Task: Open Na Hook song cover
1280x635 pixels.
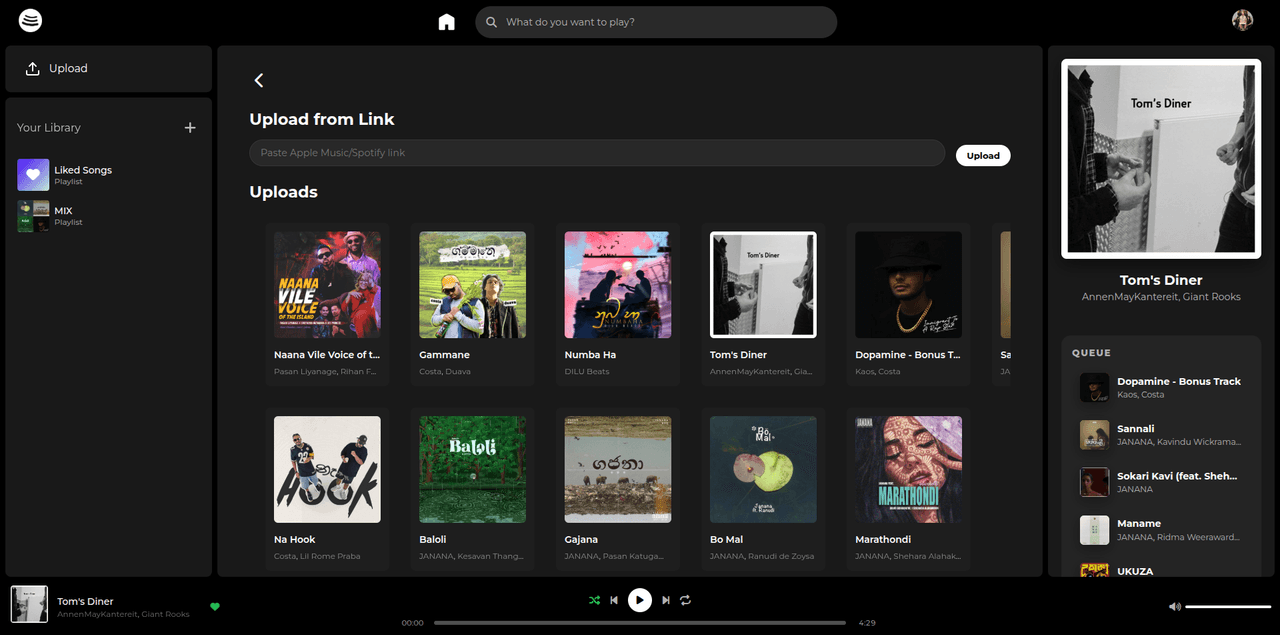Action: tap(327, 469)
